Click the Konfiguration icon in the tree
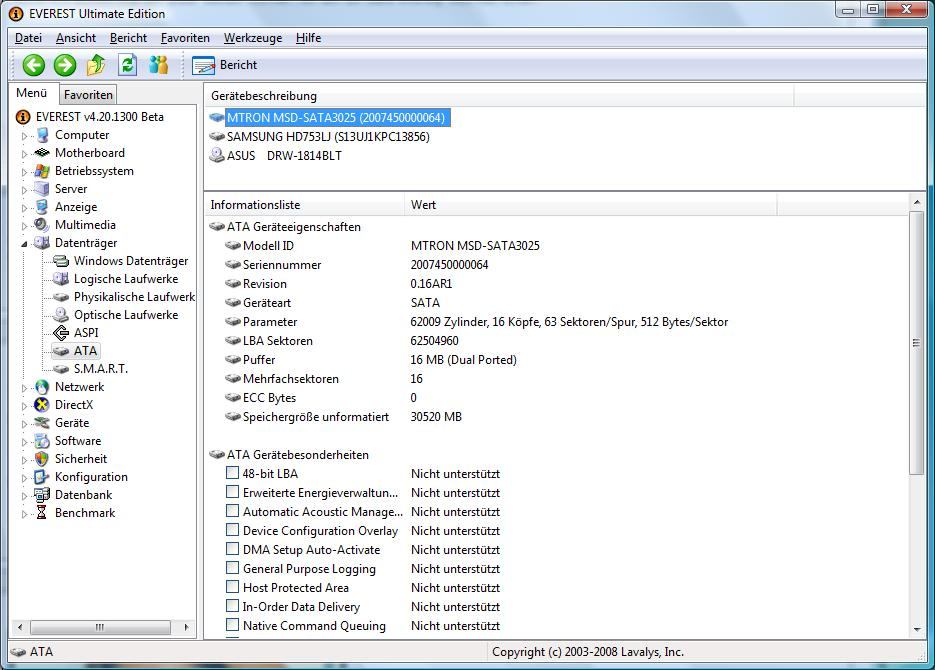Screen dimensions: 935x670 42,477
